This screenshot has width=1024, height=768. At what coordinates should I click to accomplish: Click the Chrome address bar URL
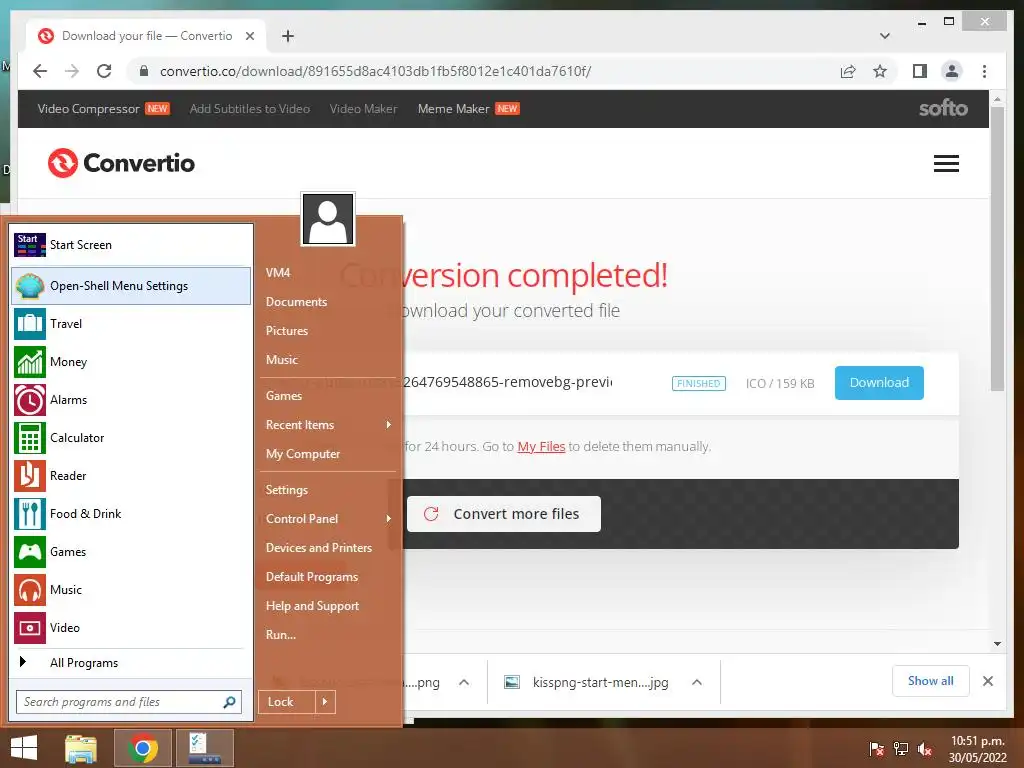pos(376,71)
